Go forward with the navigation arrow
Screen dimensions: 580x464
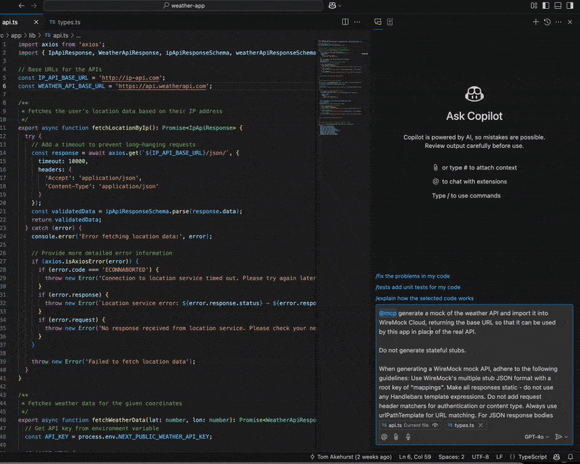point(34,6)
